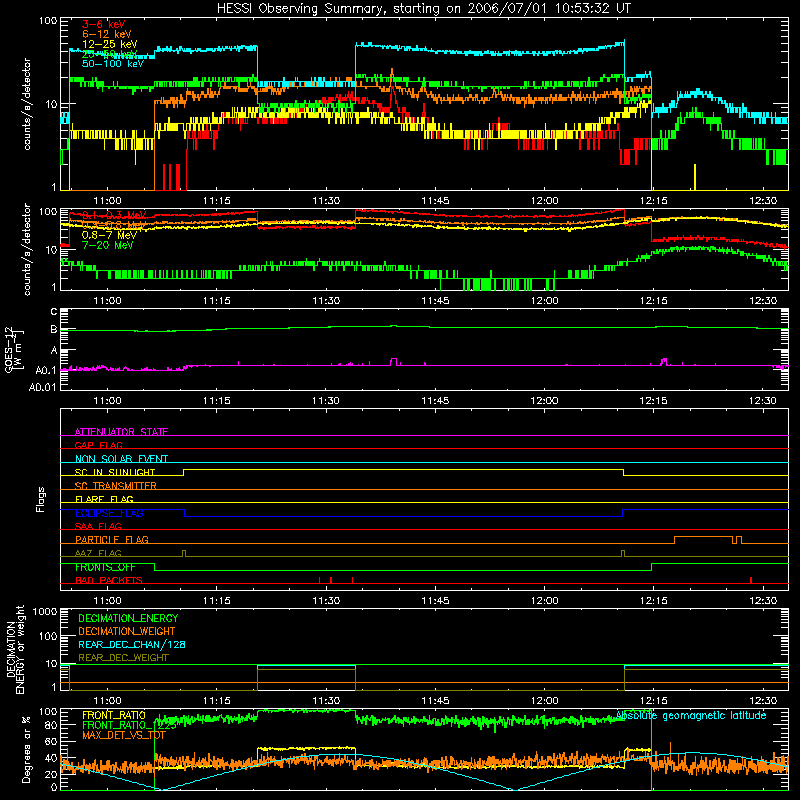Click 1000 tick label on decimation axis
This screenshot has height=800, width=800.
[45, 611]
